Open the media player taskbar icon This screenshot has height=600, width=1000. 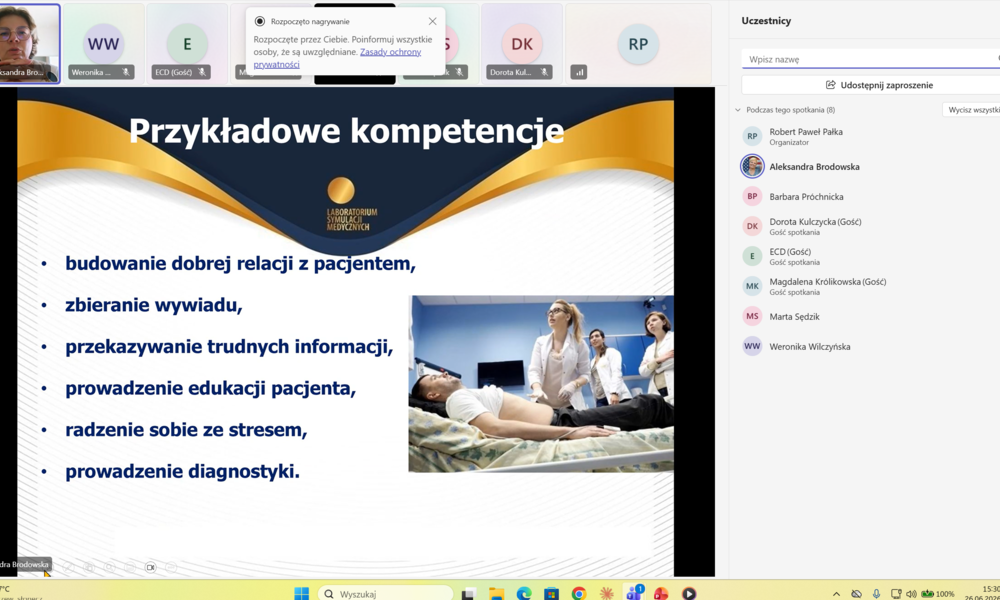pyautogui.click(x=688, y=594)
